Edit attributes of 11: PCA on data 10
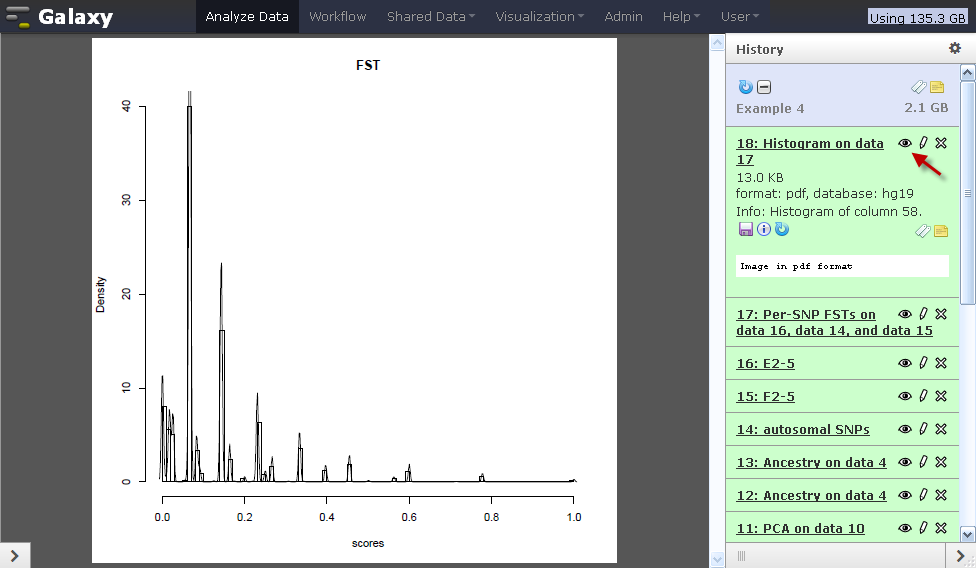This screenshot has height=568, width=976. (923, 528)
